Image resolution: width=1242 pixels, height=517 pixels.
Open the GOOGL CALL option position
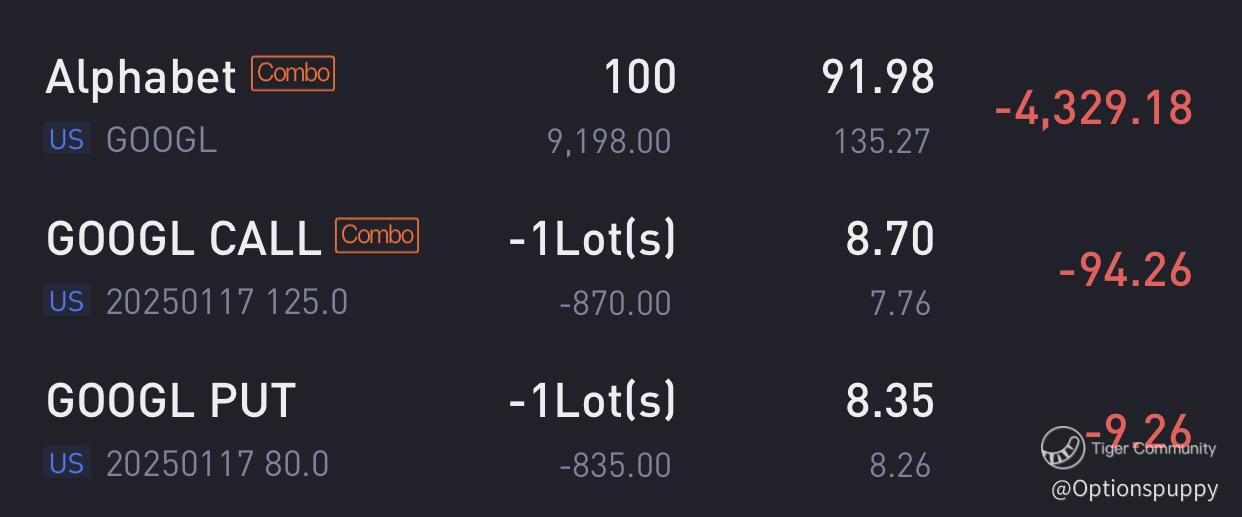[183, 239]
